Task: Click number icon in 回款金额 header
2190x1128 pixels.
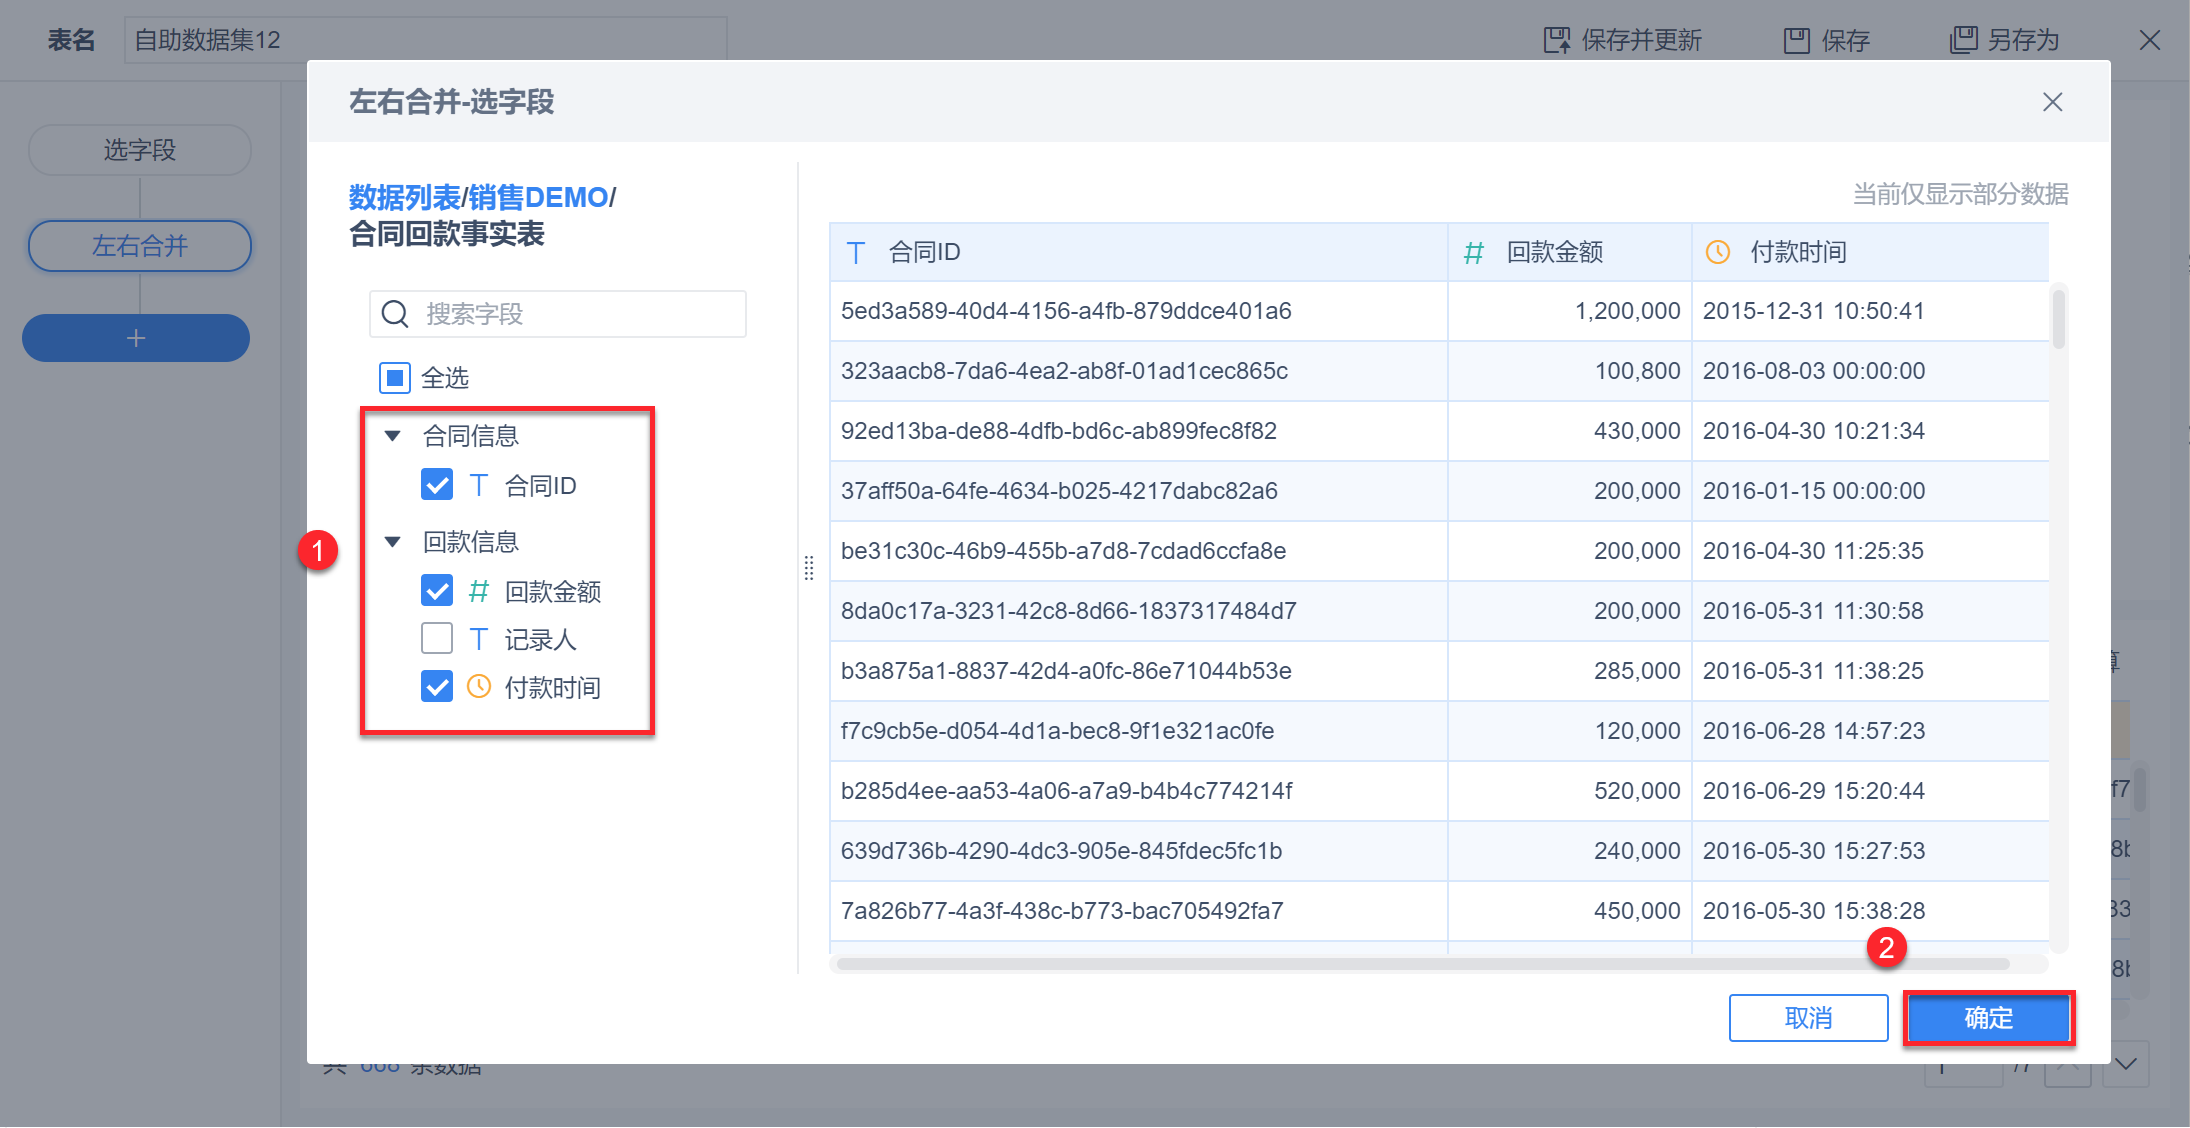Action: click(1473, 252)
